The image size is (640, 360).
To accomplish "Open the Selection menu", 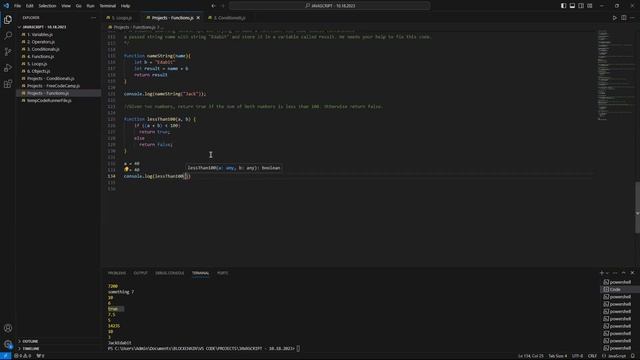I will (47, 6).
